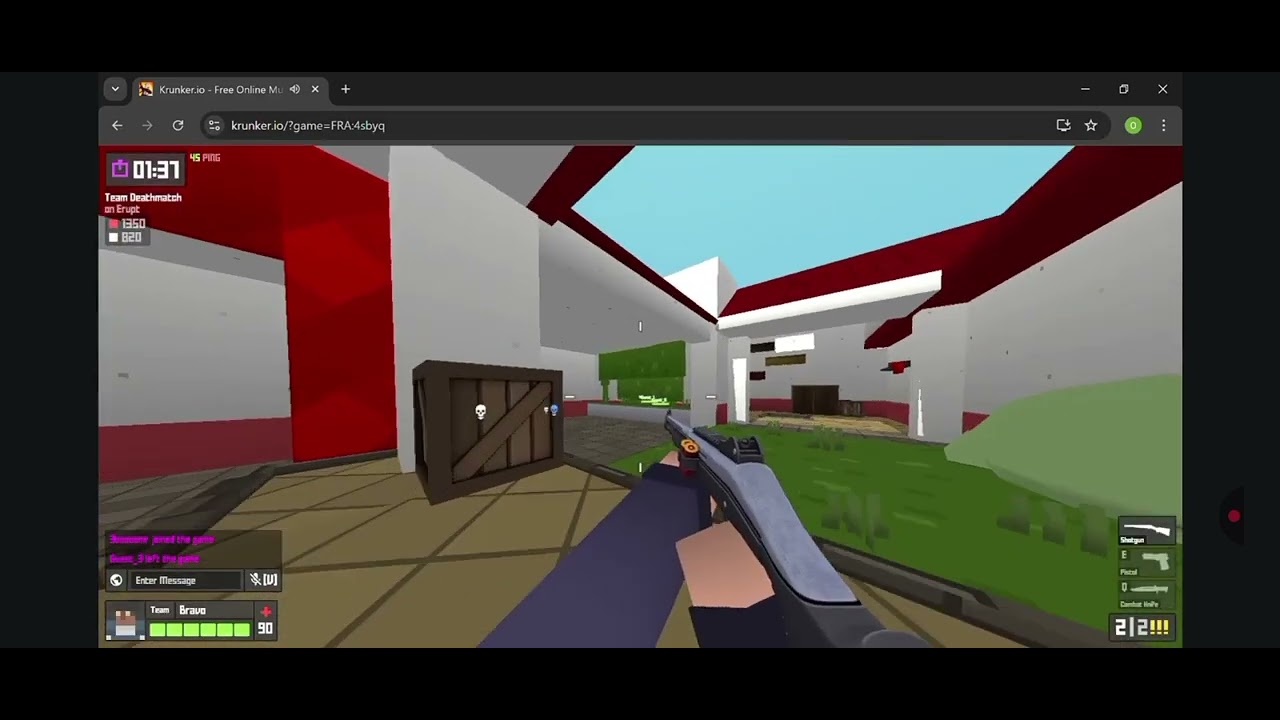Select the Pistol weapon slot
Viewport: 1280px width, 720px height.
coord(1146,562)
